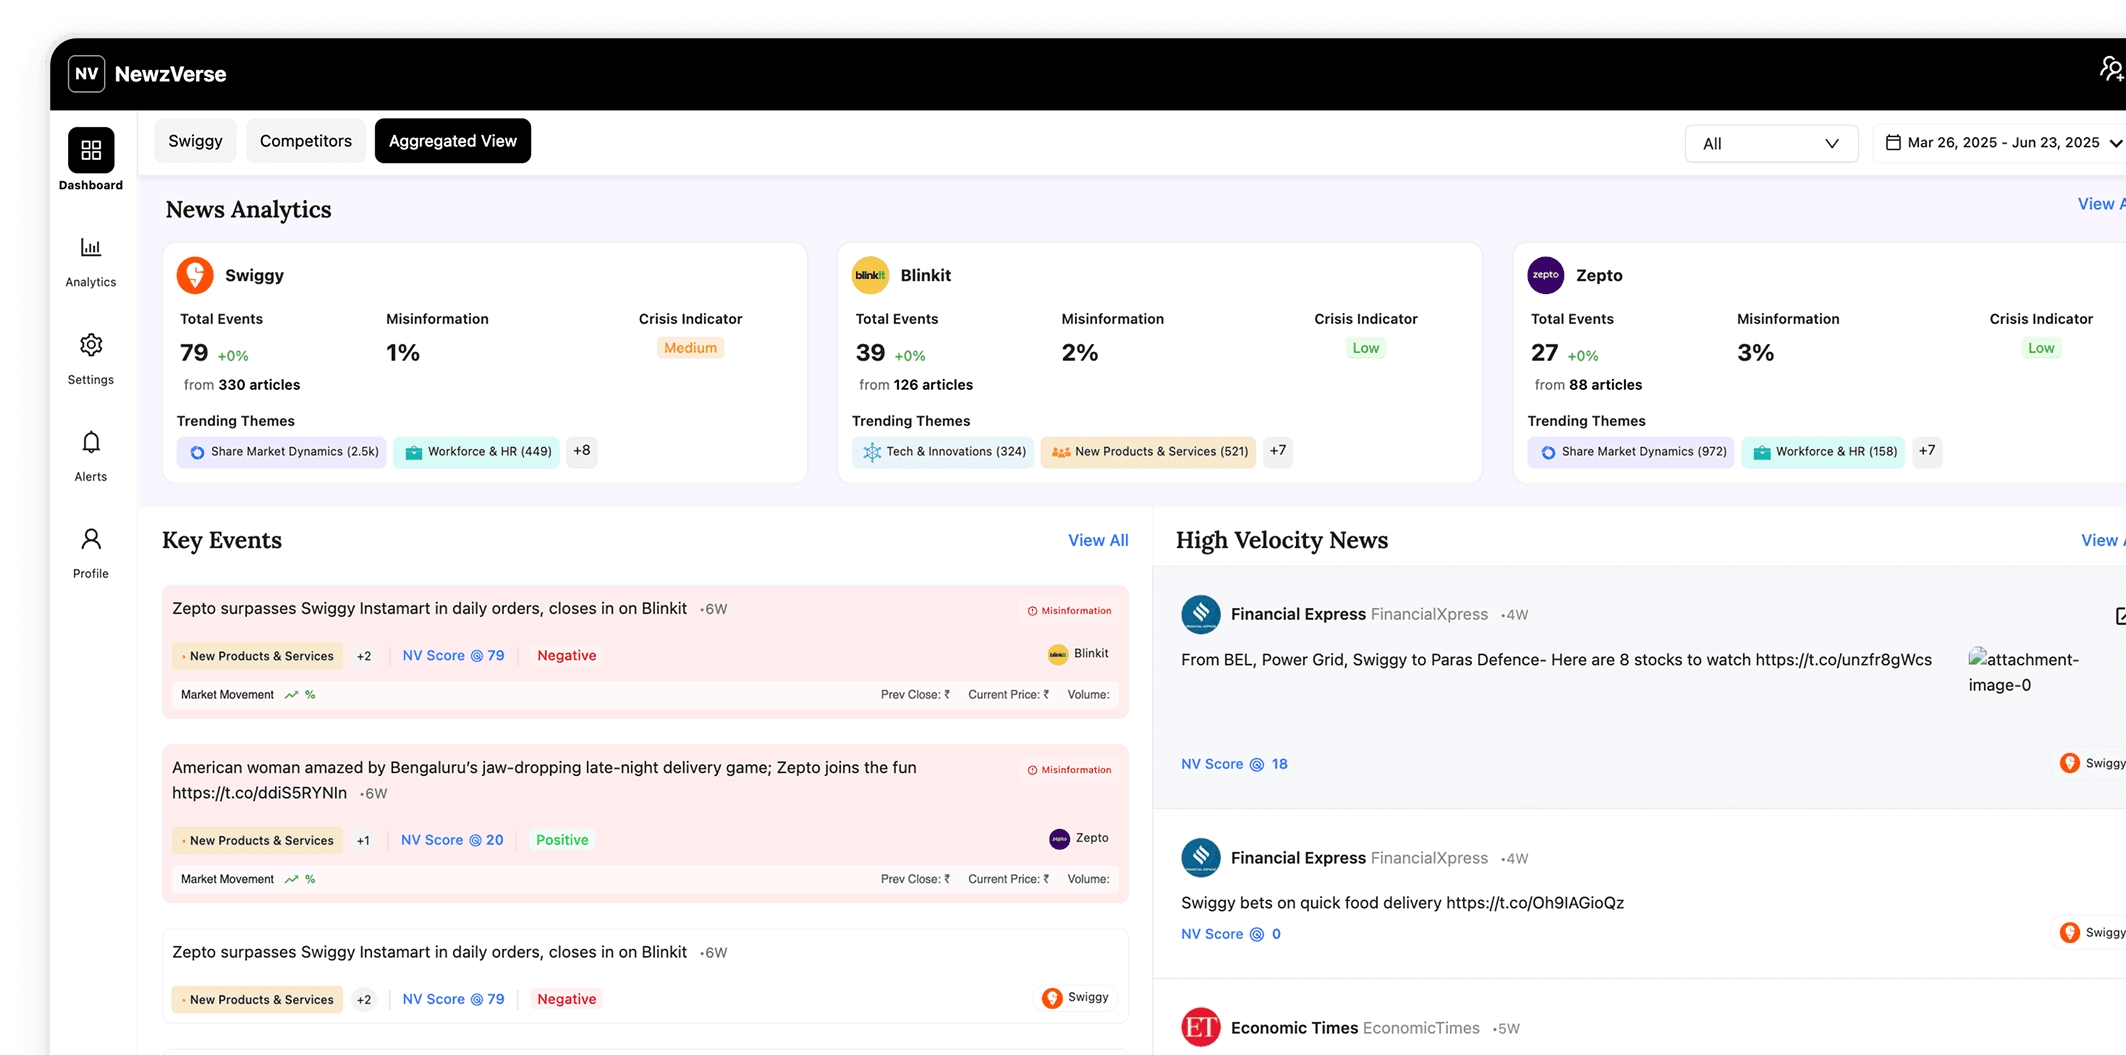The height and width of the screenshot is (1055, 2126).
Task: Click the Economic Times avatar
Action: coord(1201,1028)
